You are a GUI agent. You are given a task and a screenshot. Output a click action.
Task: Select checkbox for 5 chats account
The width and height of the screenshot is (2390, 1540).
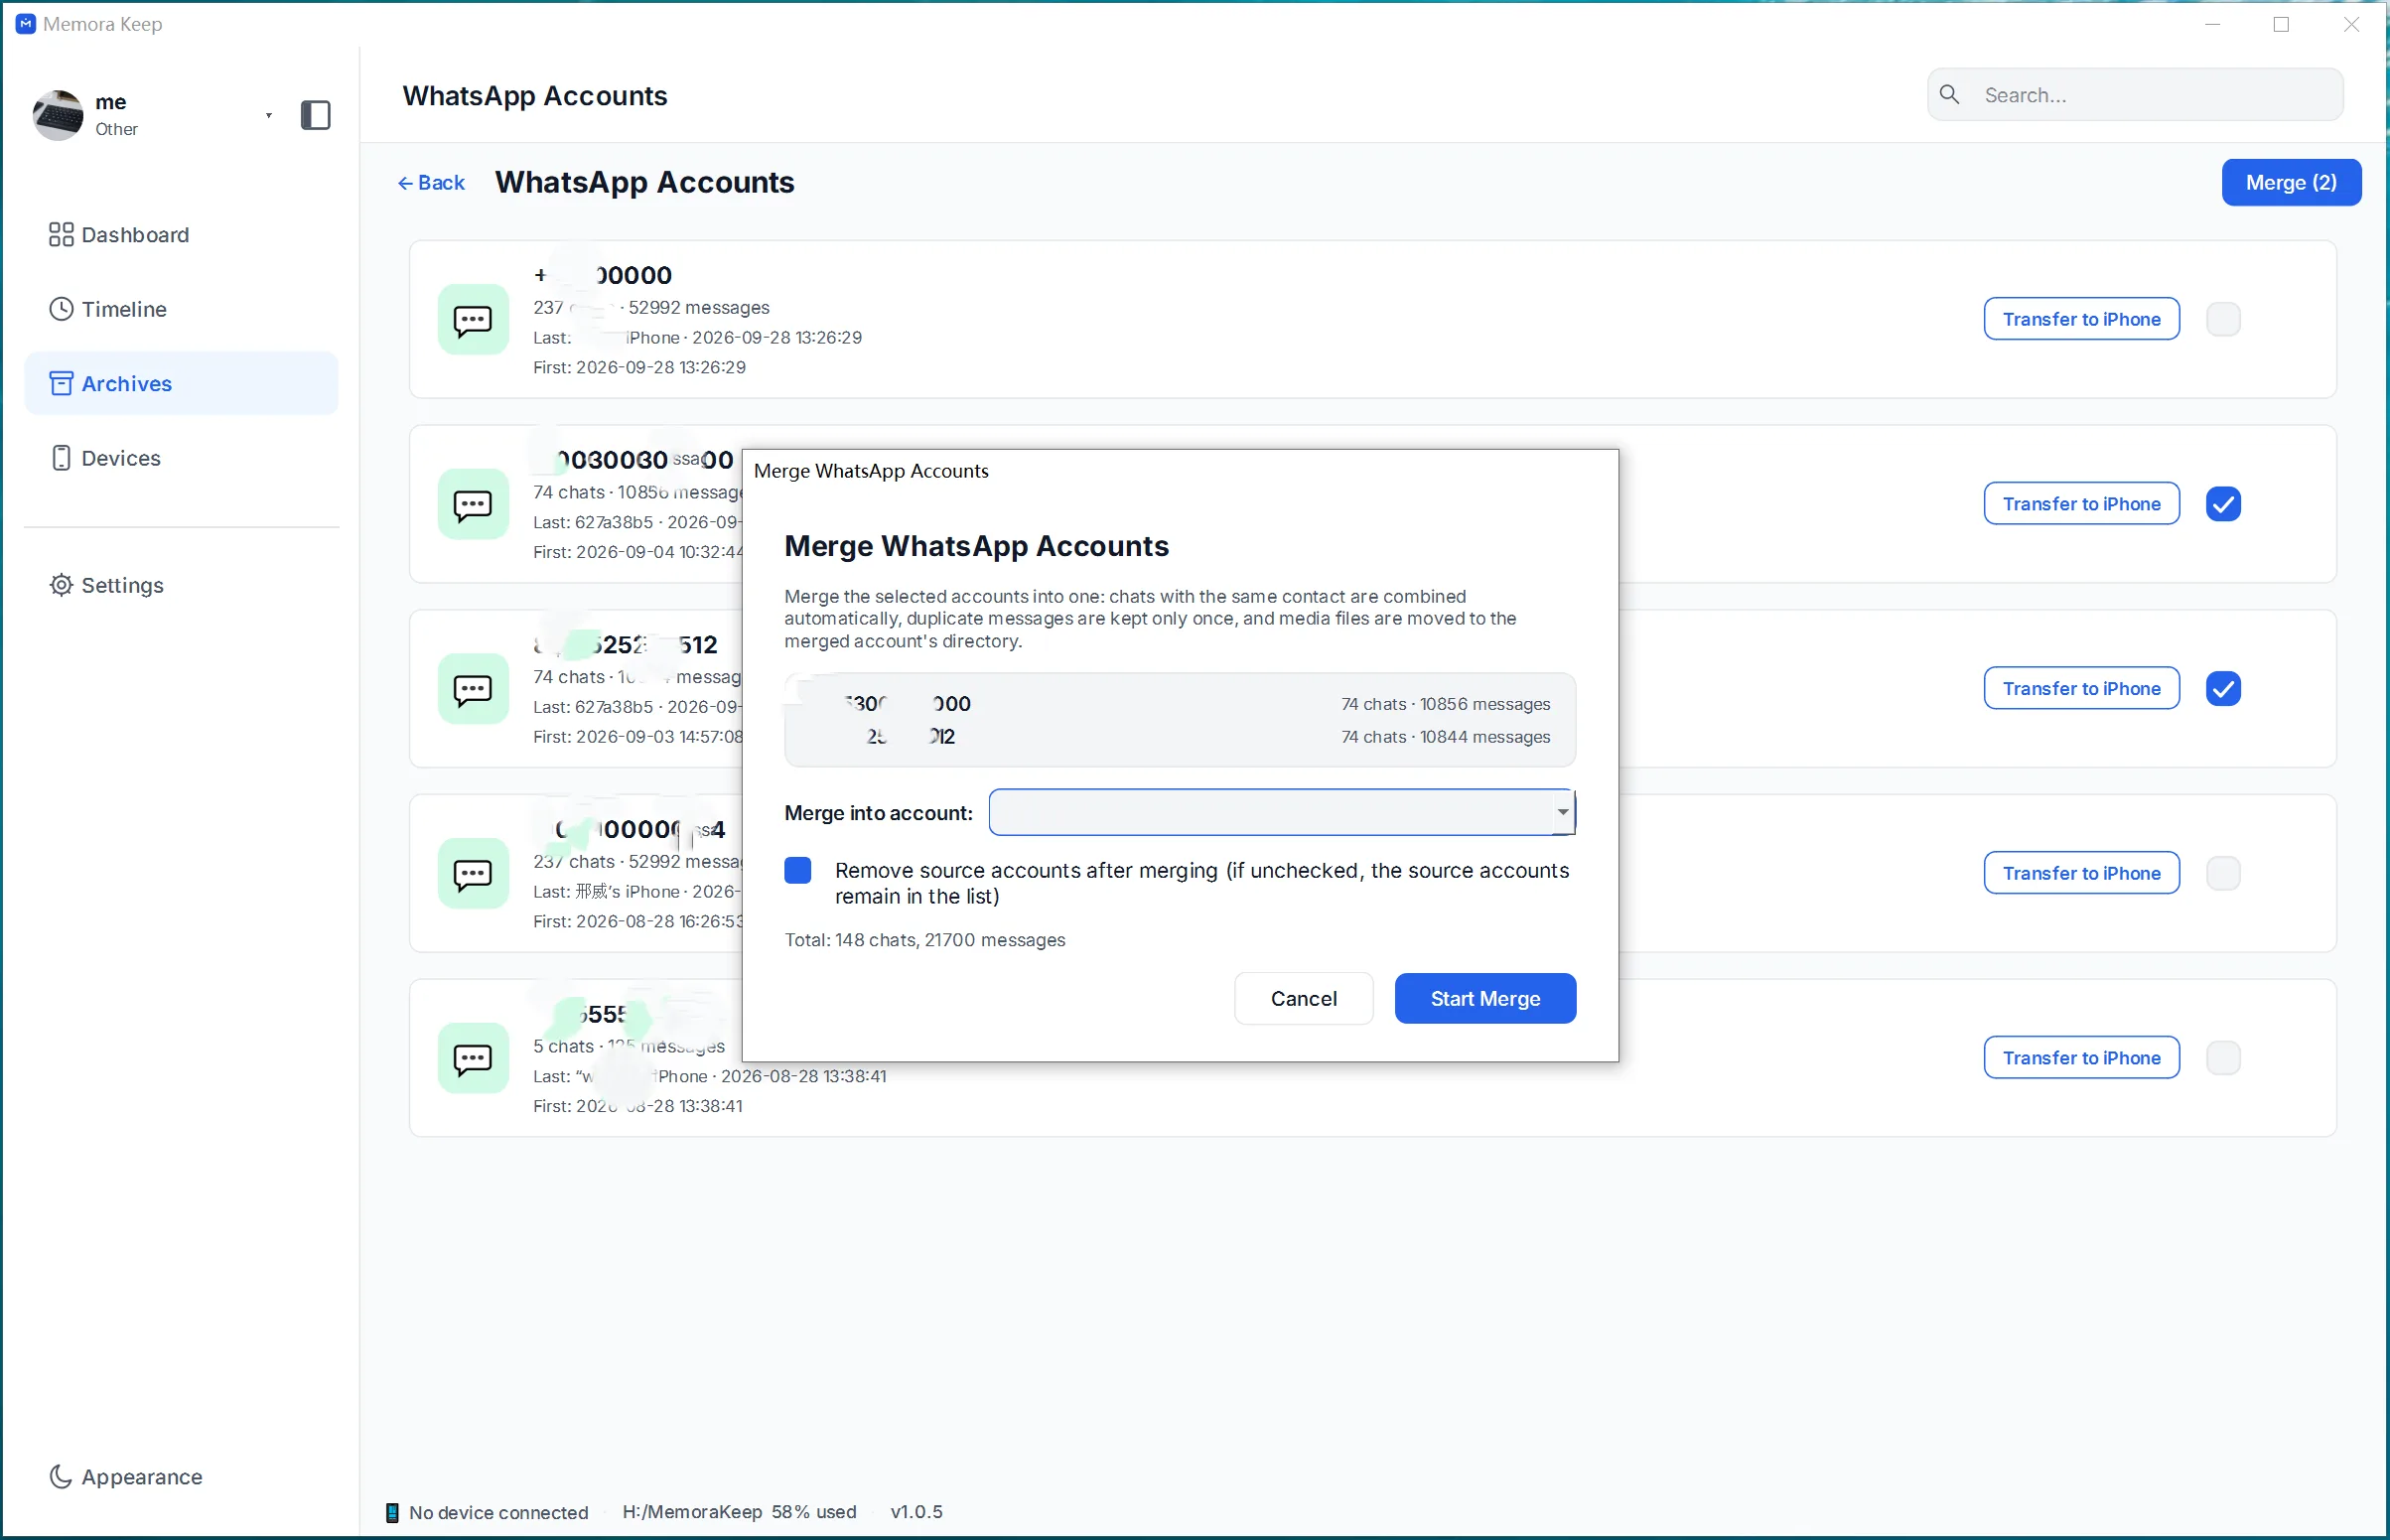[x=2223, y=1058]
